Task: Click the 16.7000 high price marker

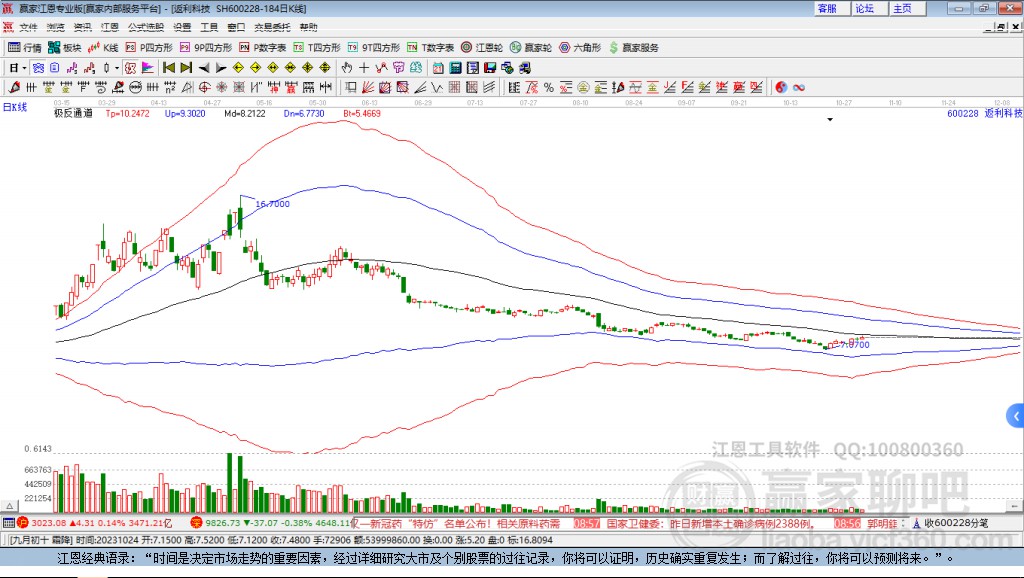Action: pyautogui.click(x=272, y=204)
